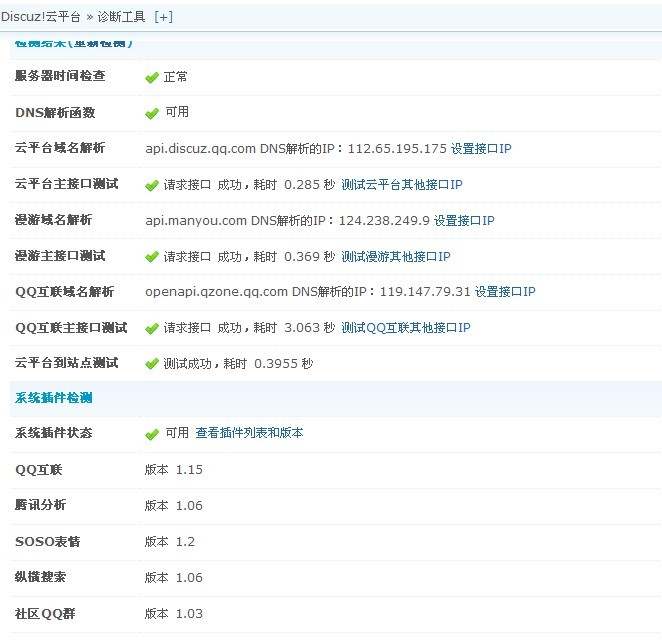The image size is (662, 640).
Task: Select api.discuz.qq.com DNS IP 112.65.195.175 text
Action: coord(296,149)
